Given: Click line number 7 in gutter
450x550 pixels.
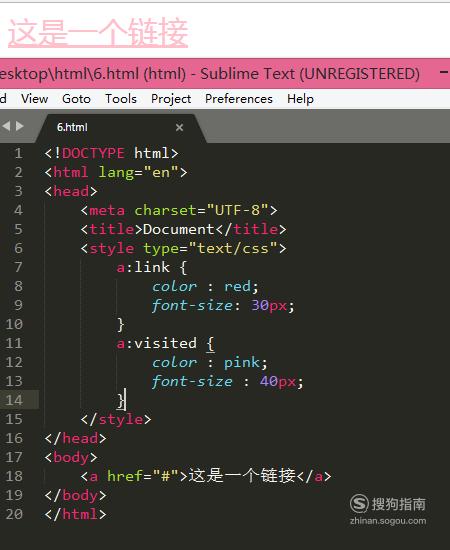Looking at the screenshot, I should click(18, 267).
